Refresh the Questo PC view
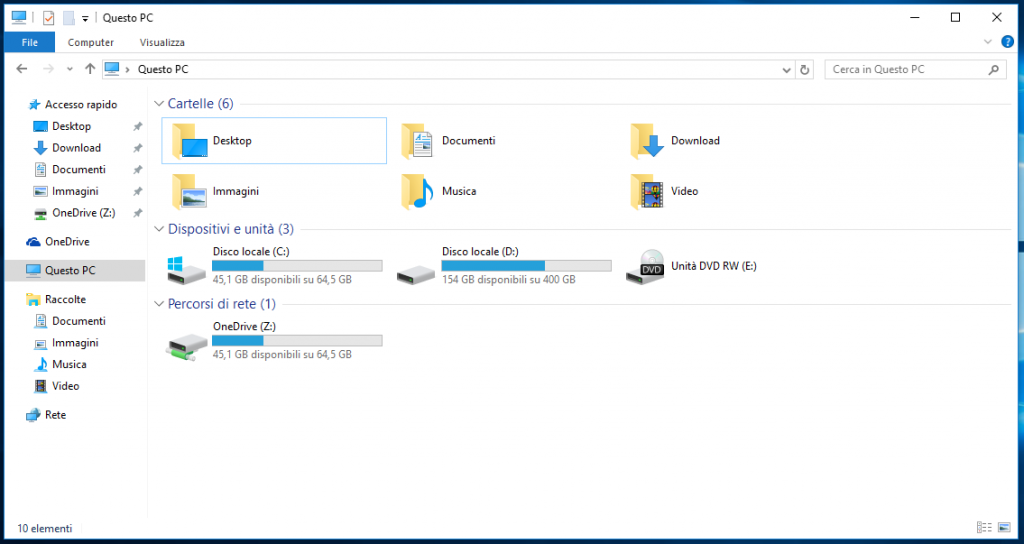 [x=805, y=69]
